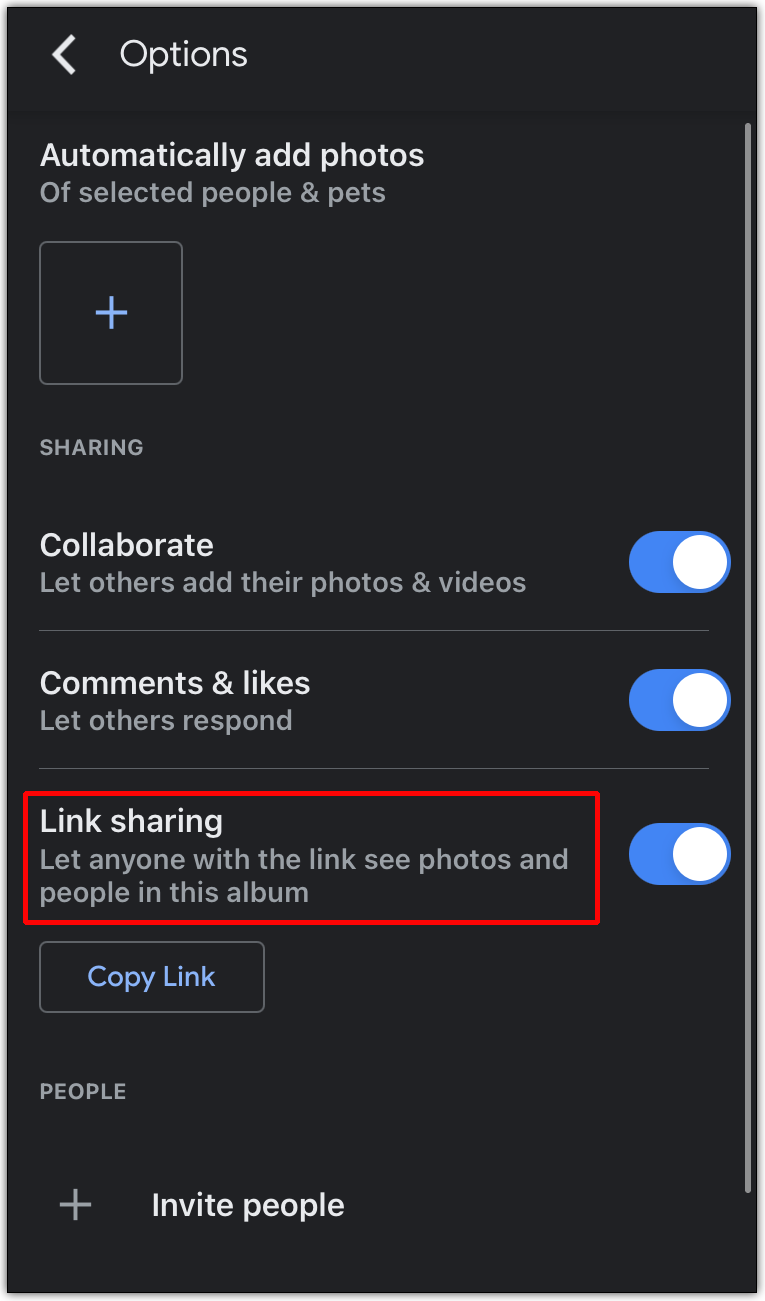Select the Collaborate setting label

tap(127, 545)
